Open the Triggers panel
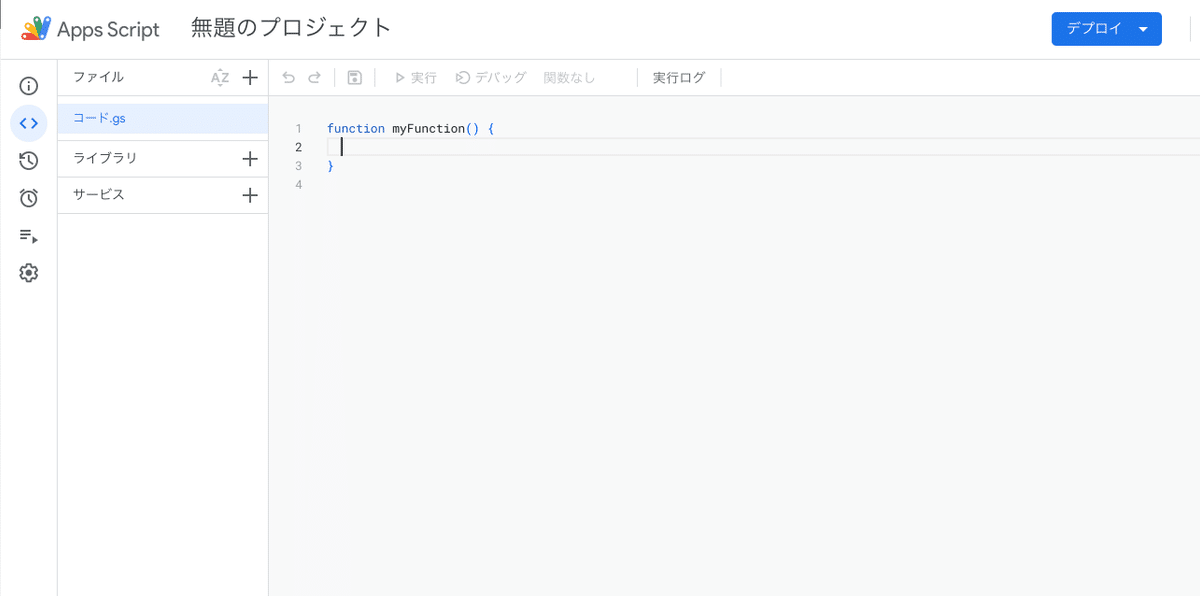Screen dimensions: 1200x596 28,198
